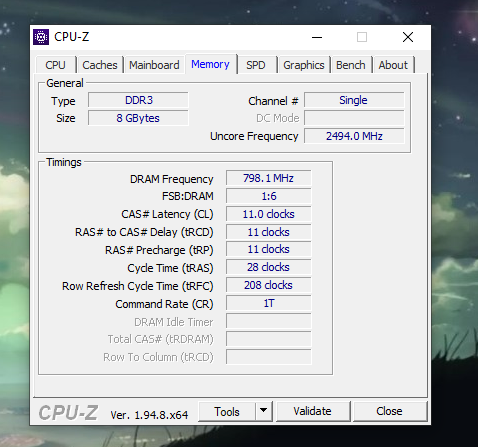The height and width of the screenshot is (447, 478).
Task: Select the Memory tab
Action: click(x=210, y=64)
